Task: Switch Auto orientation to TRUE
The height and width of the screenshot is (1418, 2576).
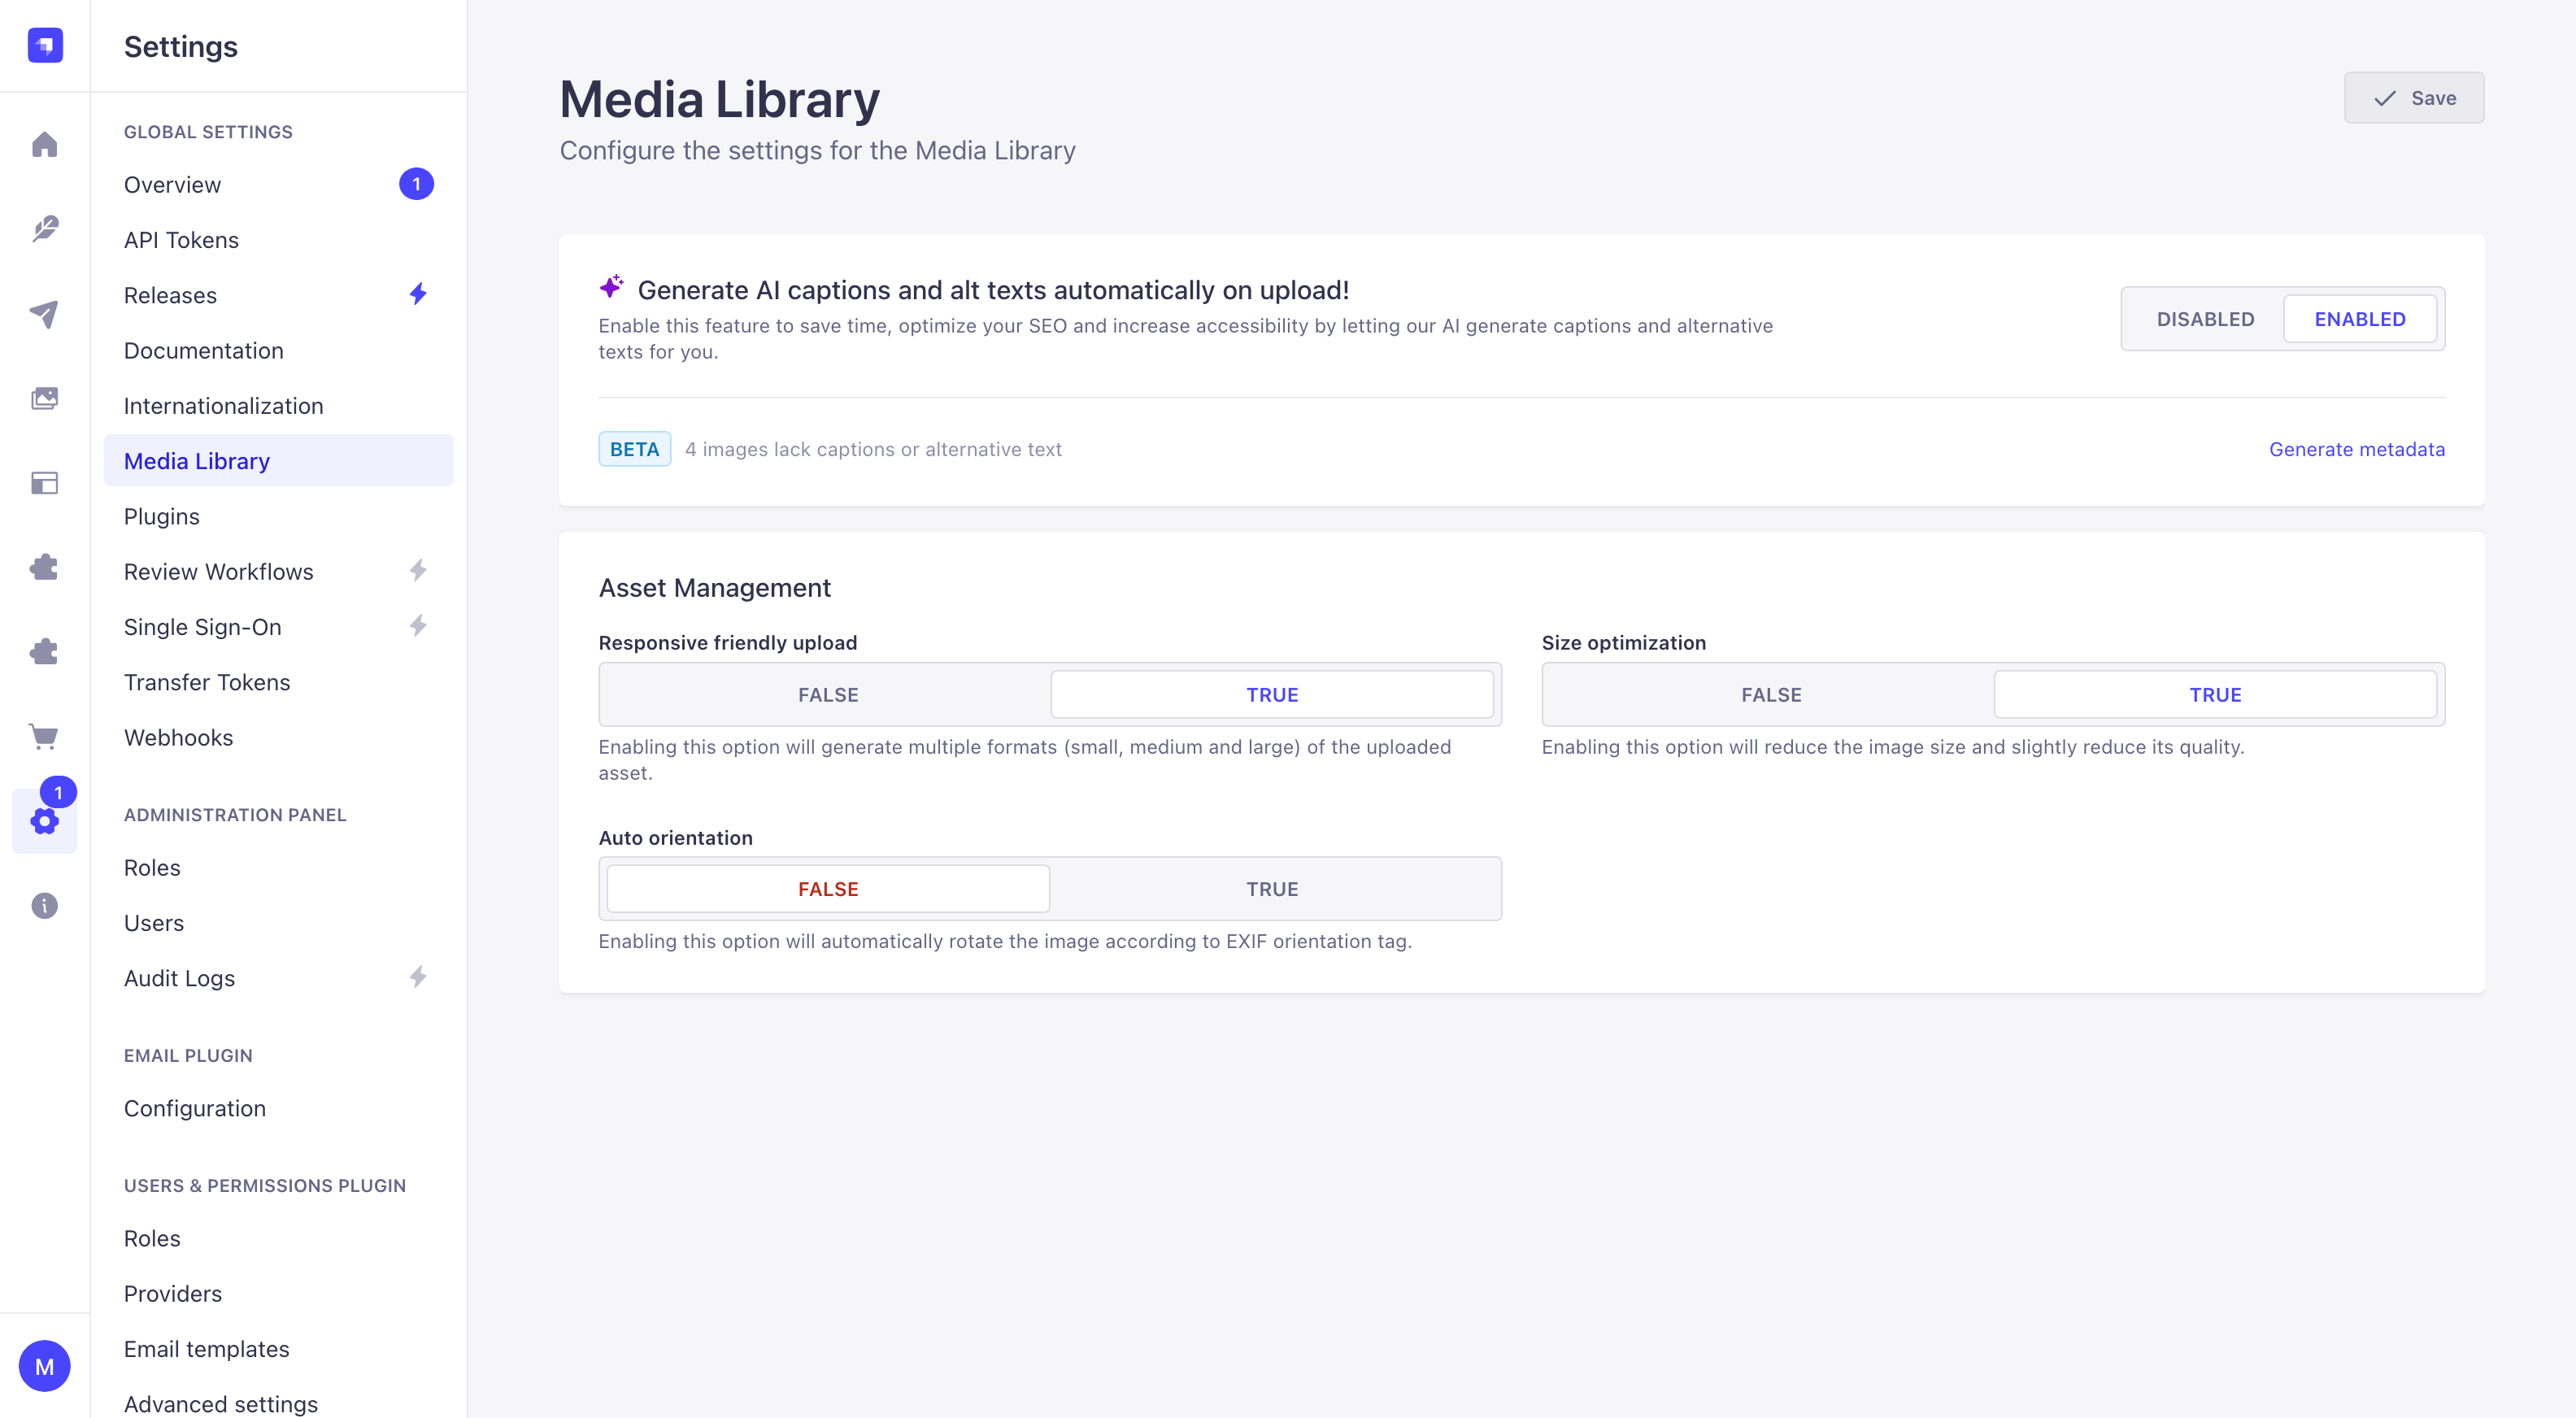Action: pos(1272,888)
